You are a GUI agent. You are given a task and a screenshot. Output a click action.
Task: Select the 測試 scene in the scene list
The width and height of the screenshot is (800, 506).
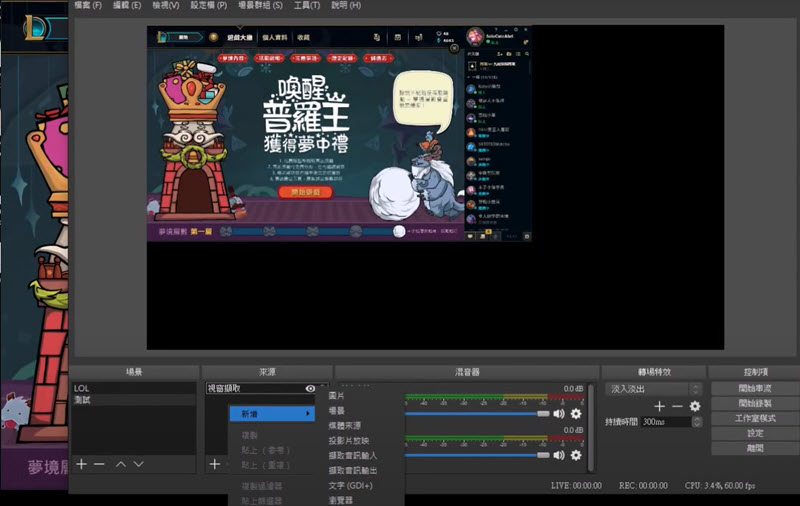click(x=134, y=400)
